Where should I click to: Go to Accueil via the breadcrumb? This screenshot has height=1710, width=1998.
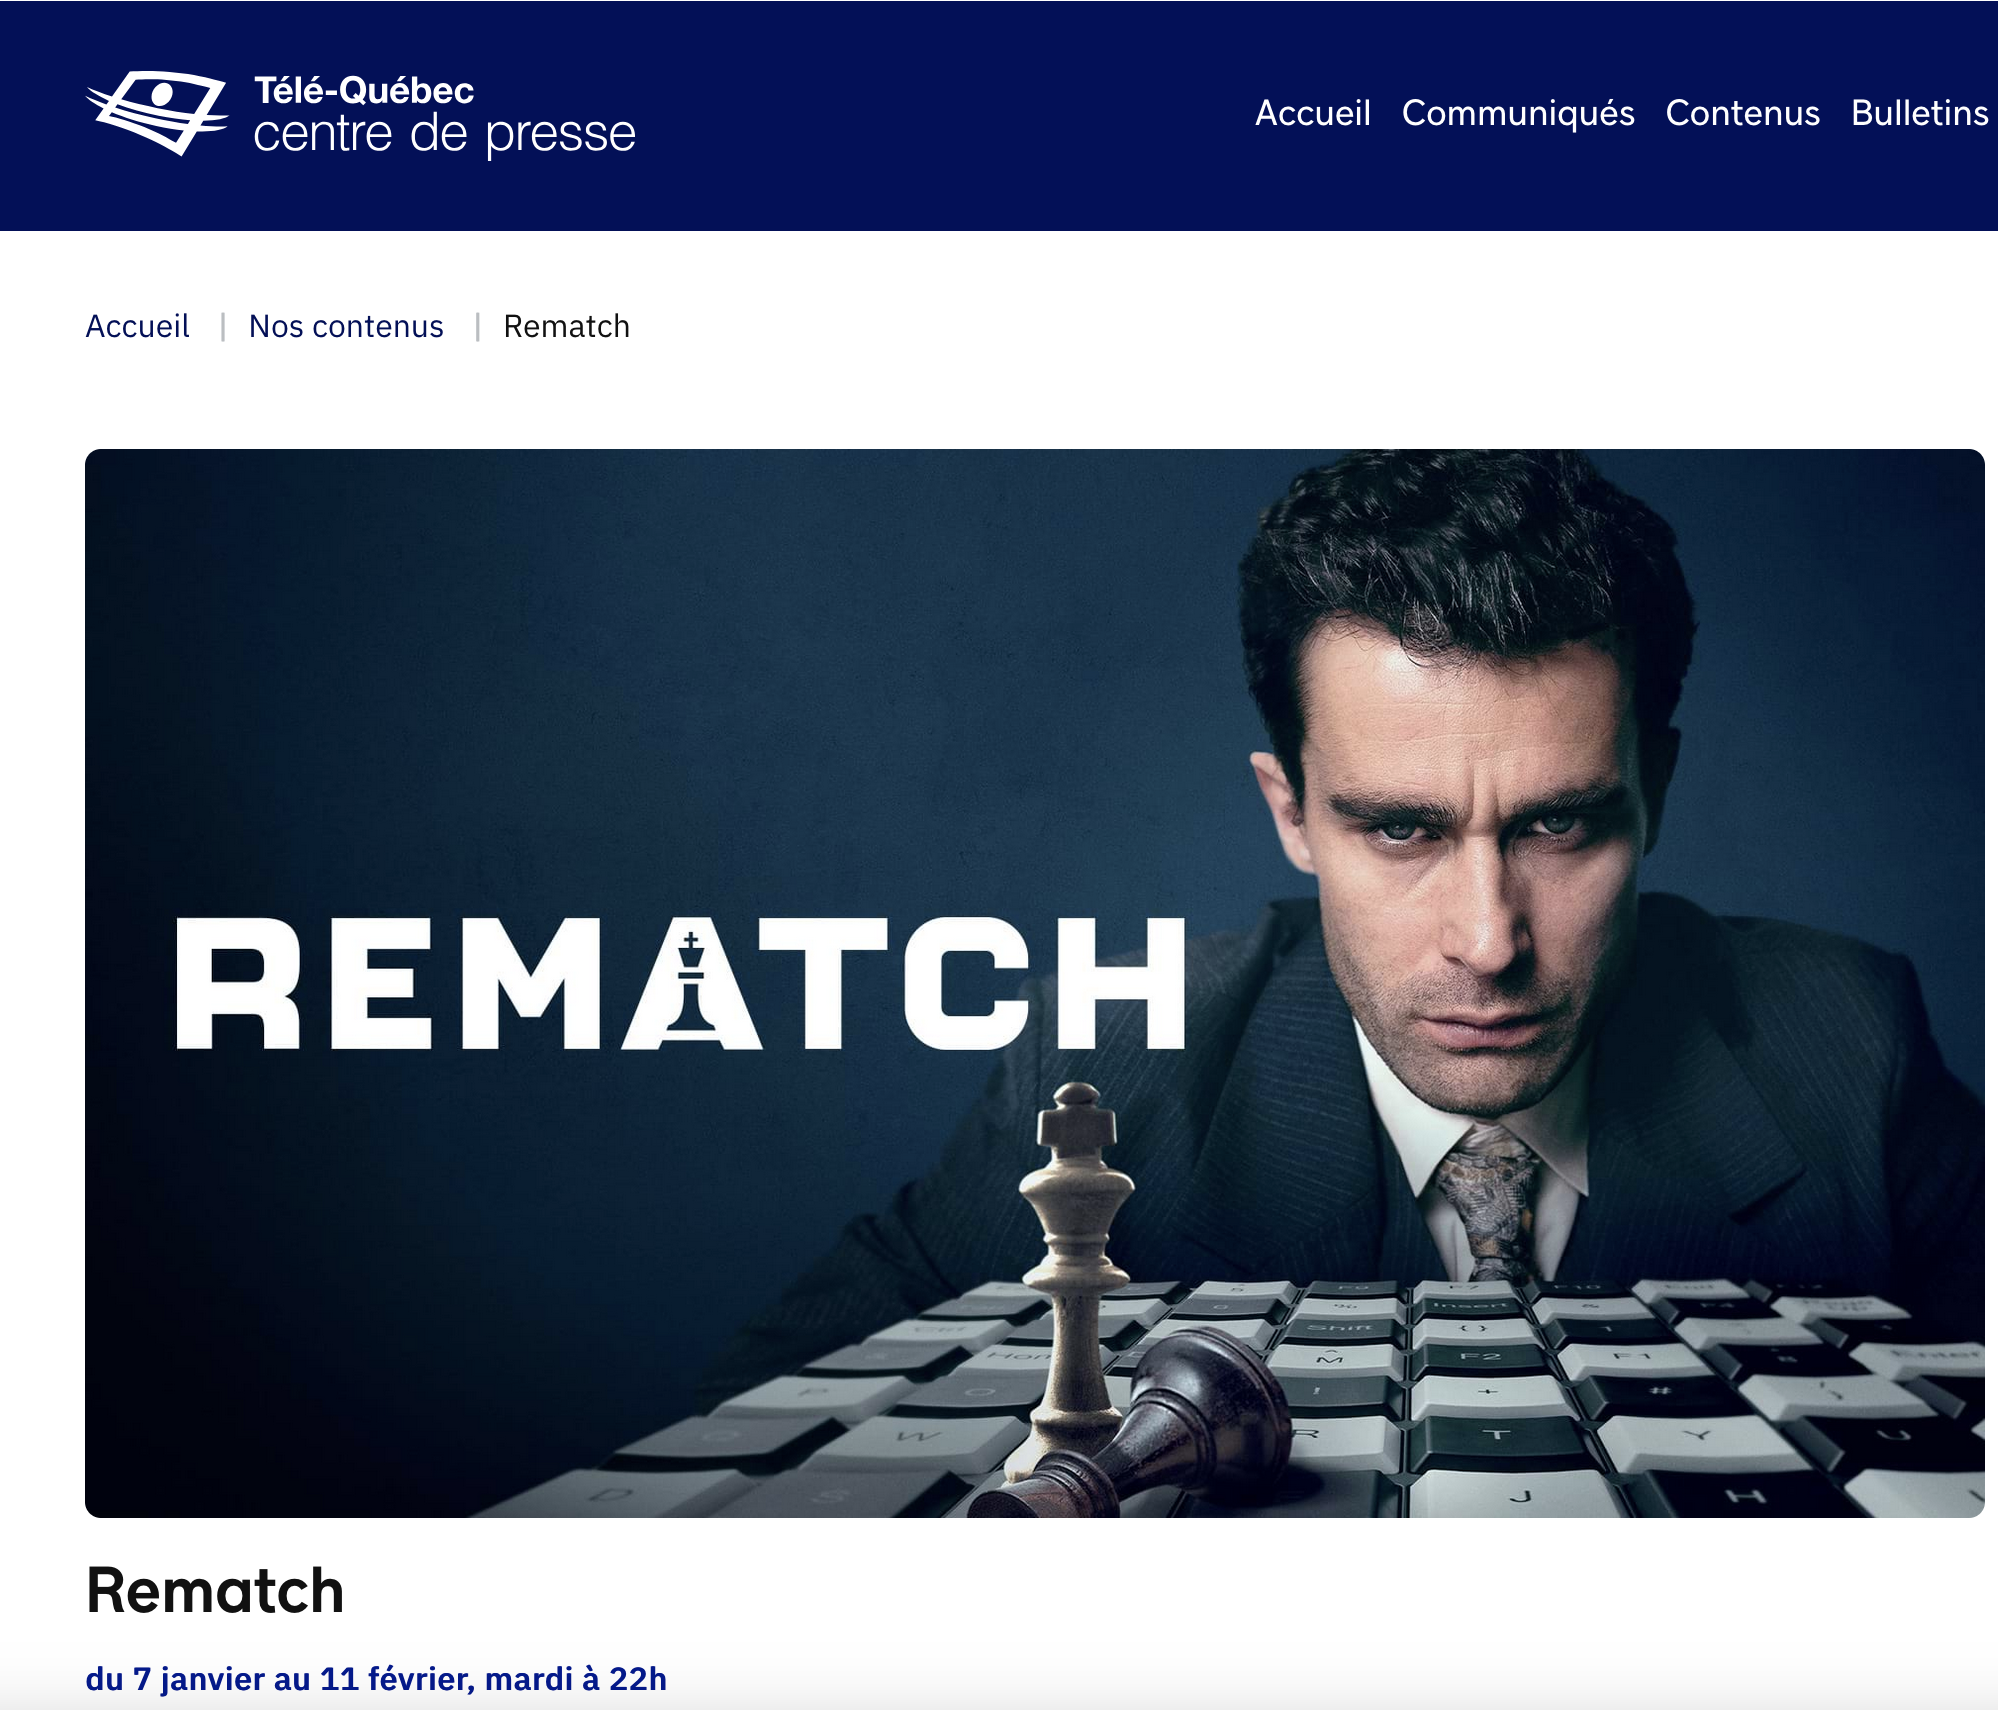pos(137,326)
